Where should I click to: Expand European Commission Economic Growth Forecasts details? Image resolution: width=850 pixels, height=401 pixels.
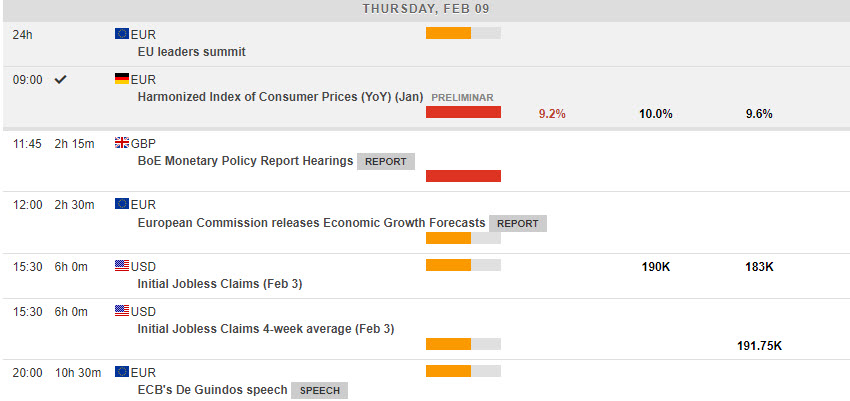[x=311, y=222]
